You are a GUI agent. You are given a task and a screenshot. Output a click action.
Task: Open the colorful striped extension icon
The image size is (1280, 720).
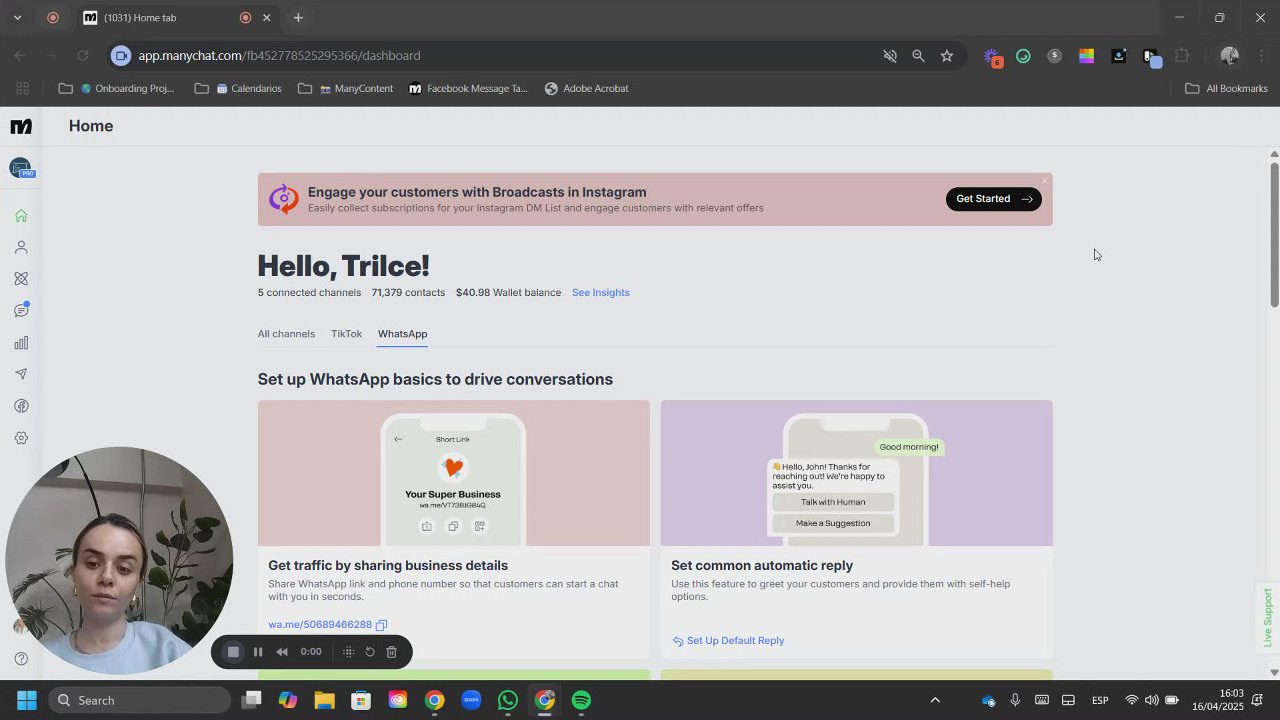1086,56
